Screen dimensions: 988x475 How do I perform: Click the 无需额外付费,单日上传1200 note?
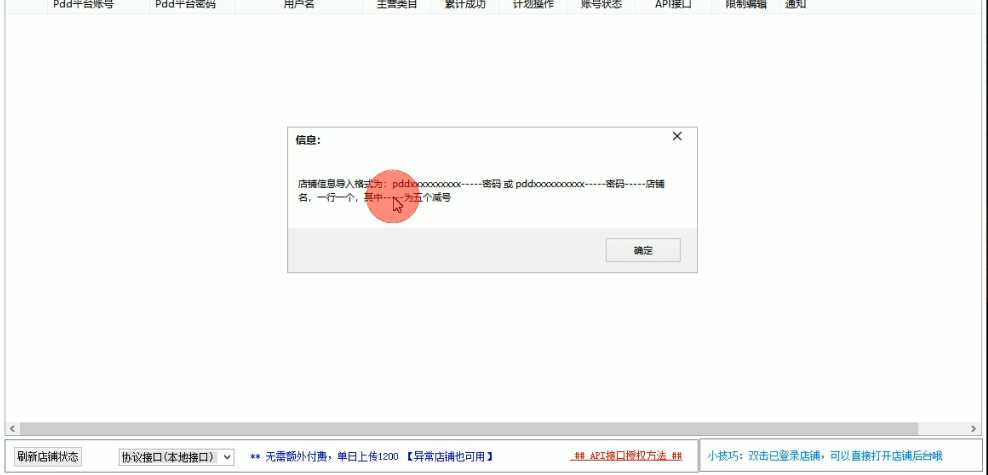pyautogui.click(x=371, y=457)
